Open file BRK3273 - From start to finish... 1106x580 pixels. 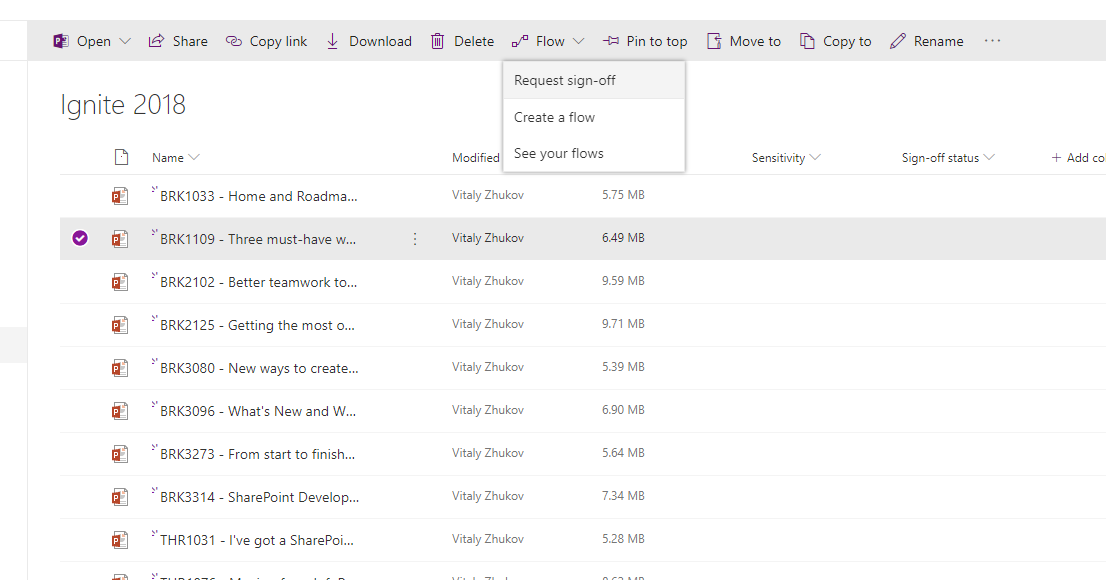click(x=257, y=454)
